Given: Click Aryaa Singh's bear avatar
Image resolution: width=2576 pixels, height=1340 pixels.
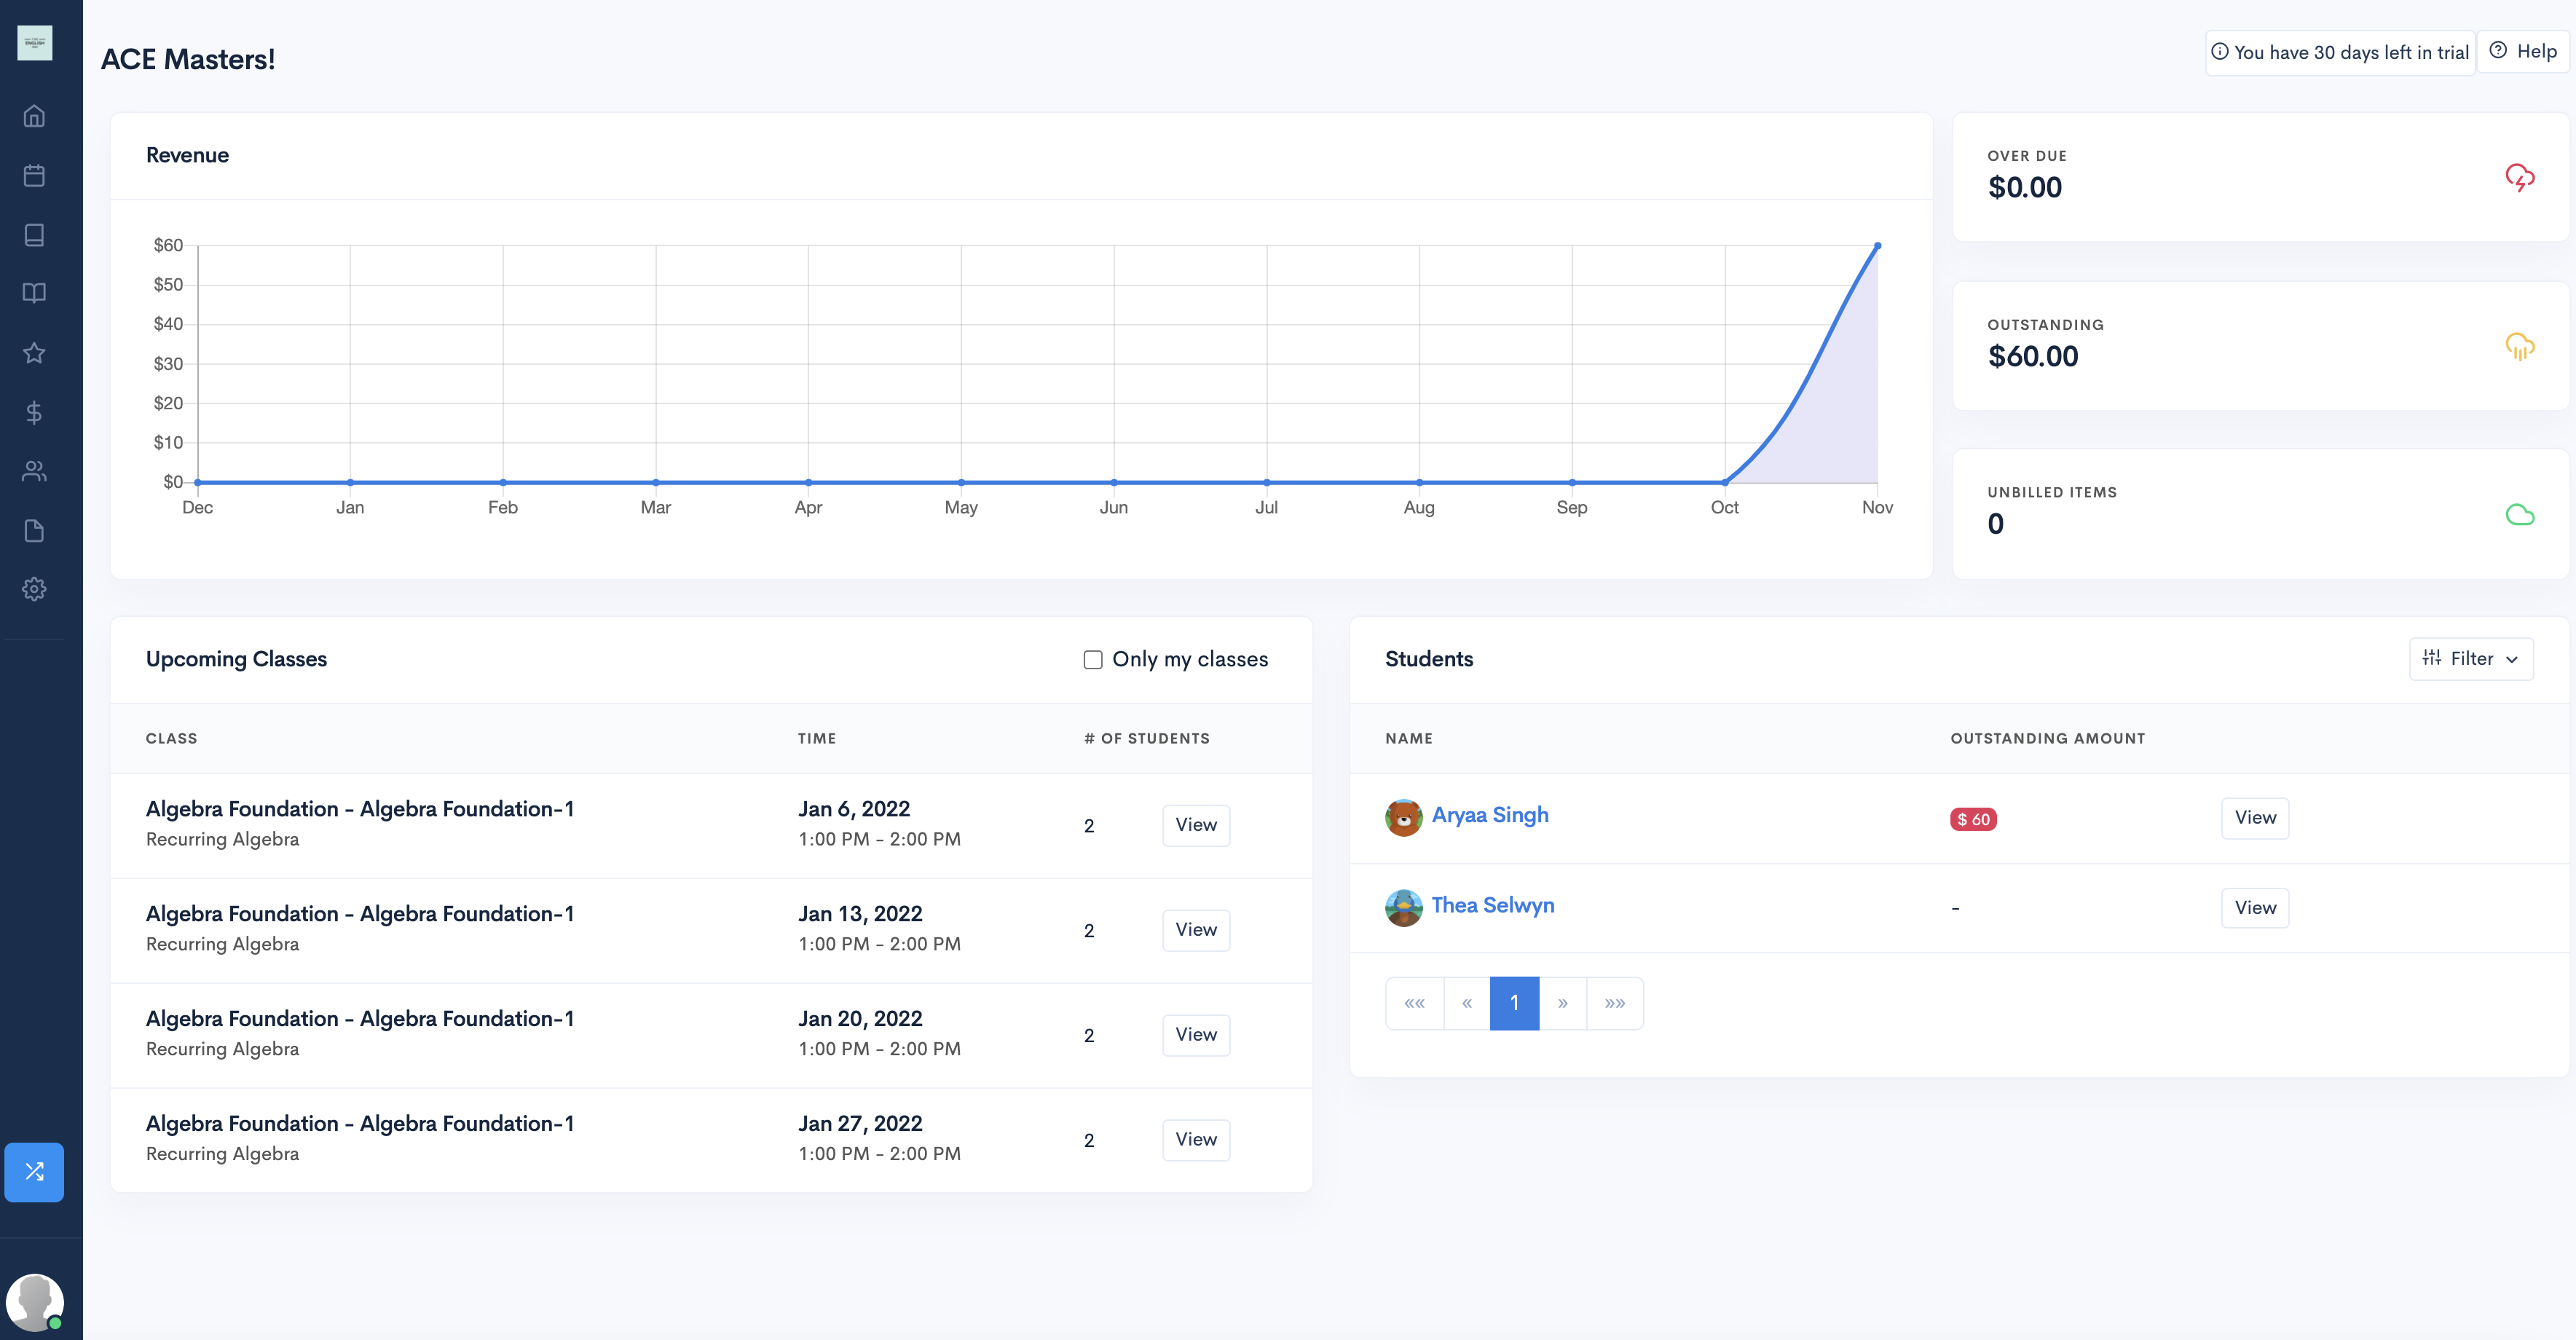Looking at the screenshot, I should (1403, 817).
